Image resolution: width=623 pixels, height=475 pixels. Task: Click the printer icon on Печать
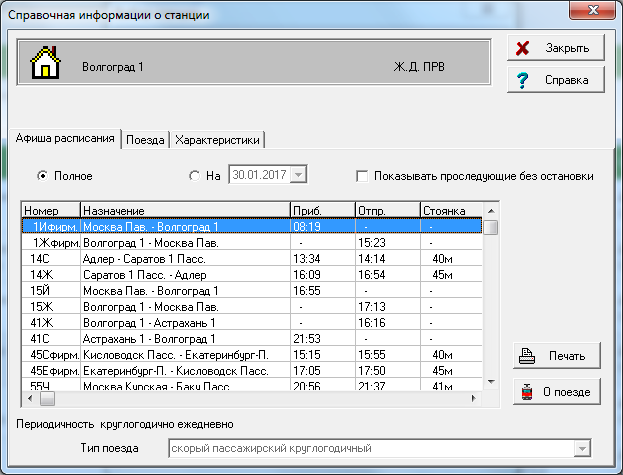click(x=527, y=355)
